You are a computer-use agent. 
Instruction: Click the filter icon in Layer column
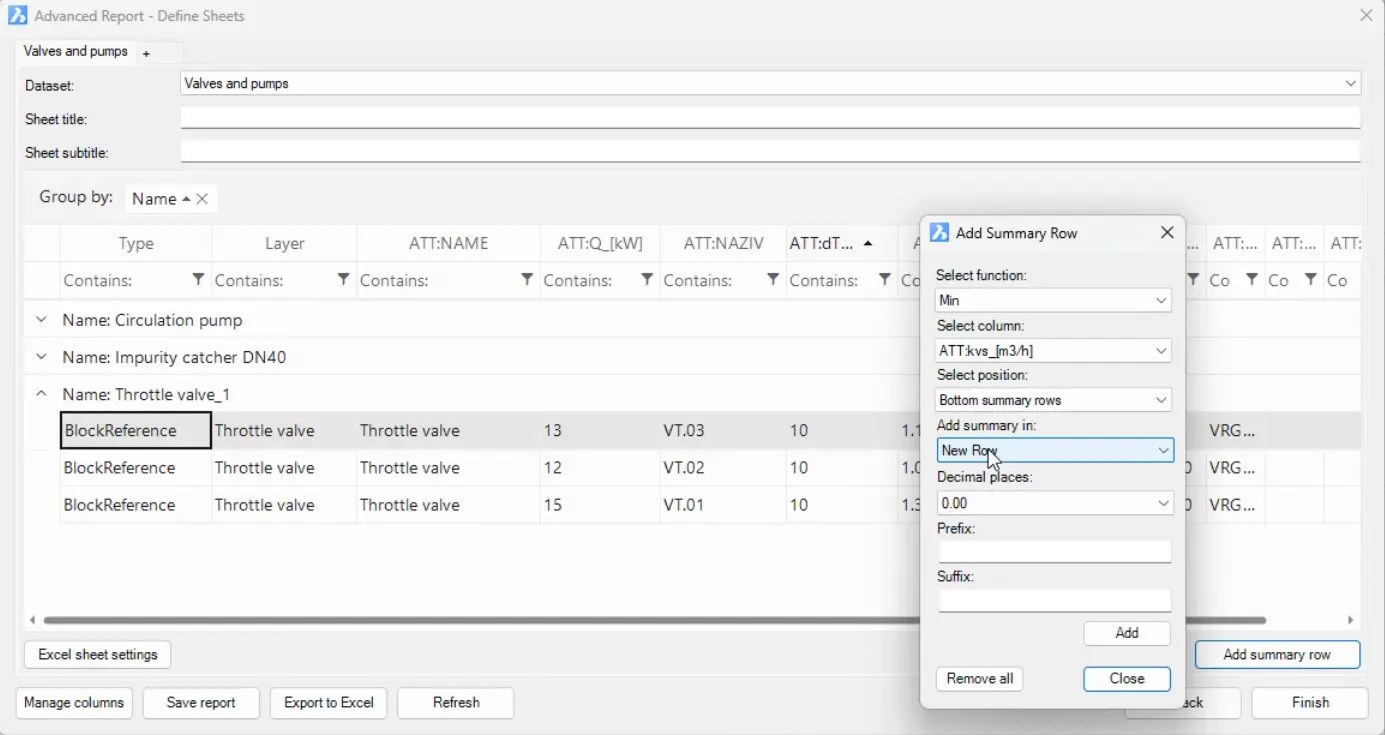[343, 280]
